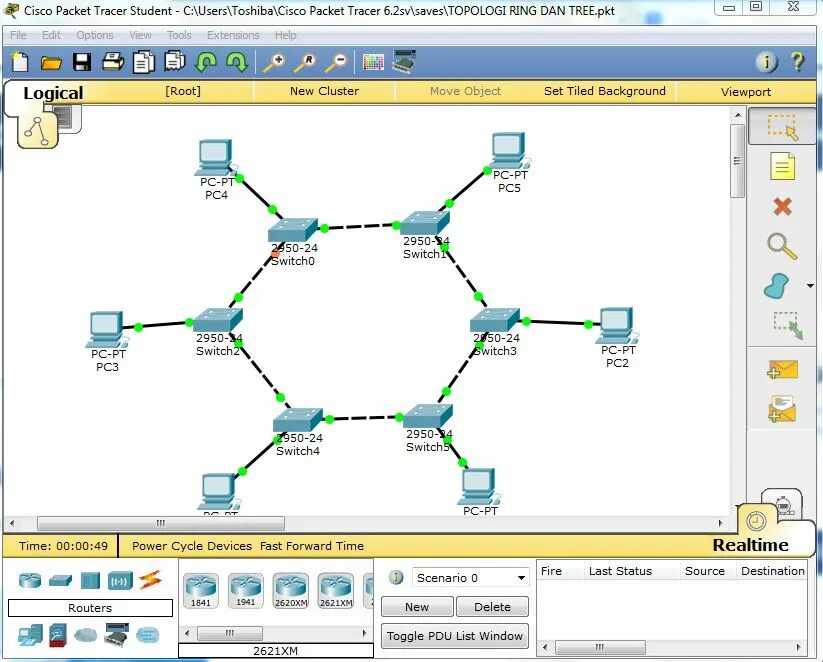Open a file with the folder icon
Image resolution: width=823 pixels, height=662 pixels.
point(51,62)
